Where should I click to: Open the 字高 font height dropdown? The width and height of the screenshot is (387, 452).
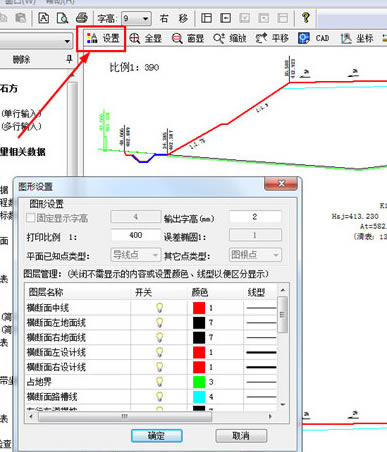145,18
